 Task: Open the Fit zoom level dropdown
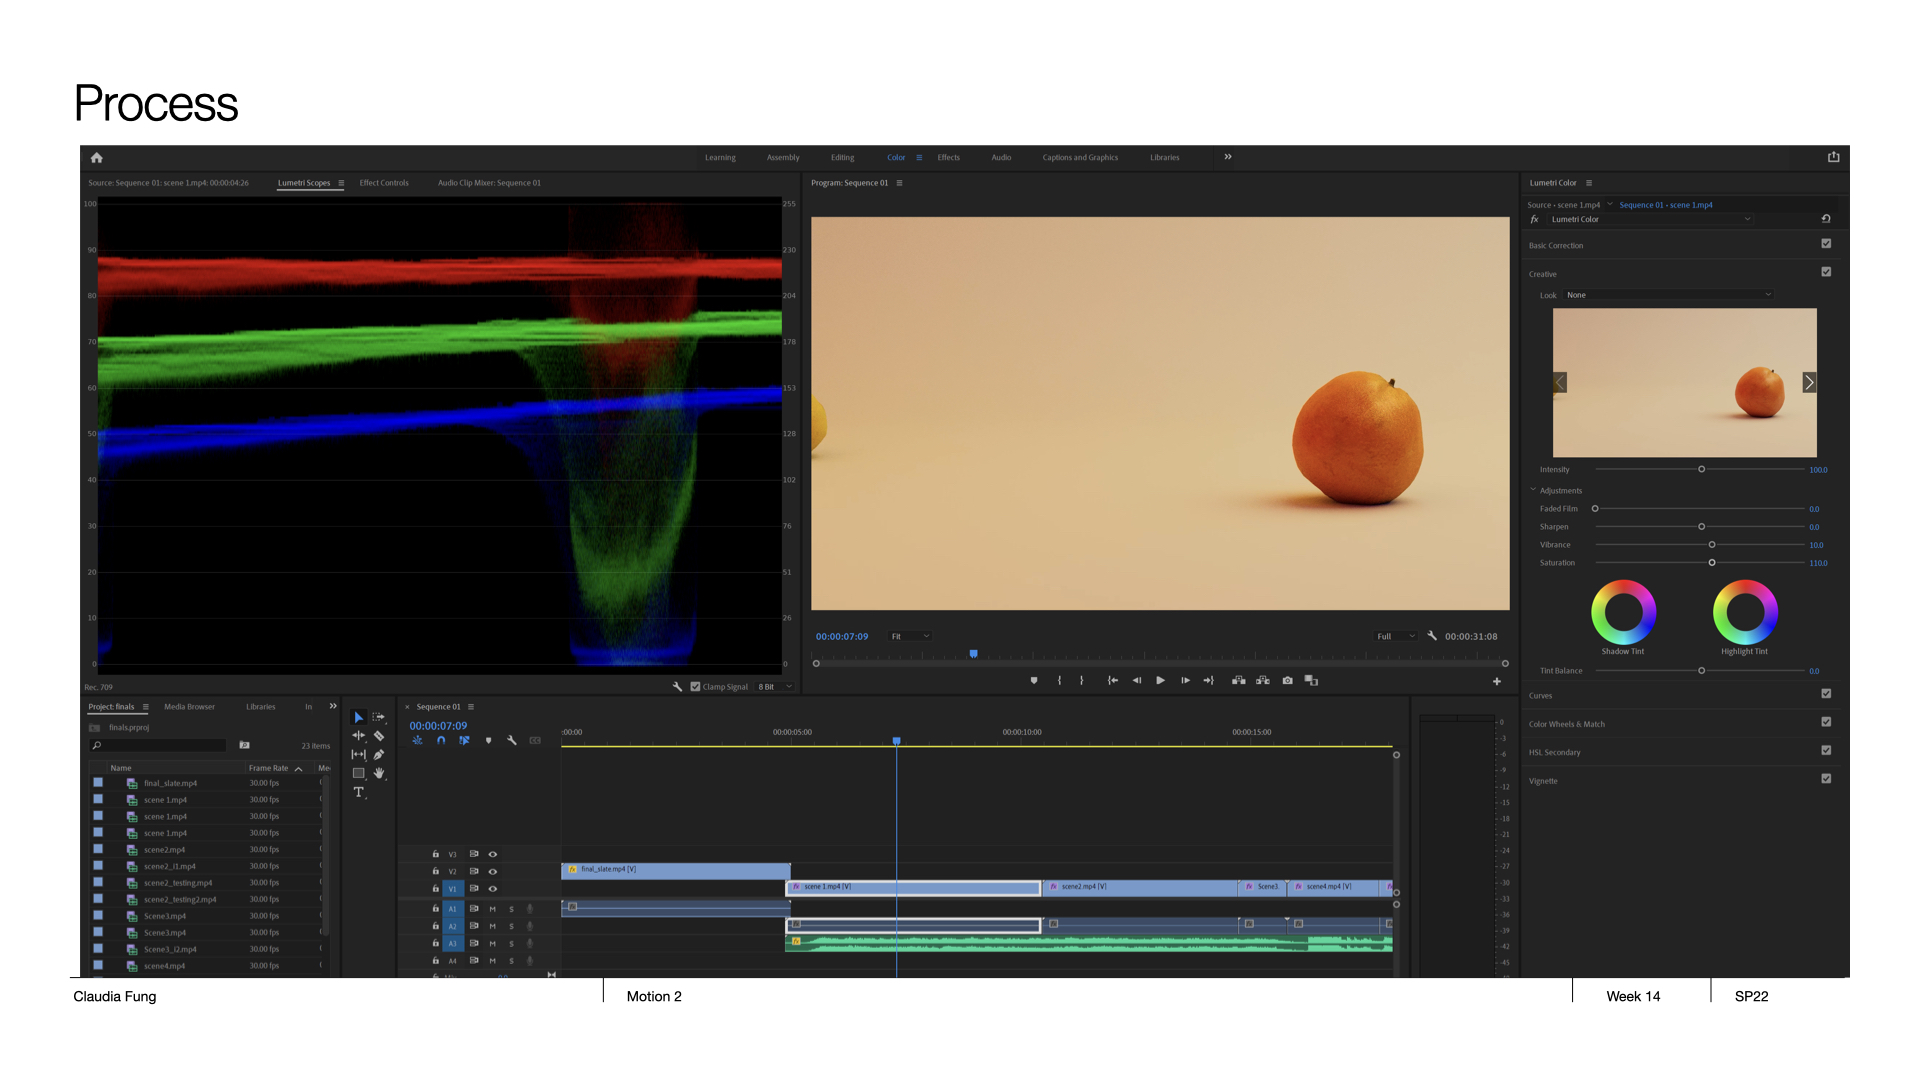(910, 636)
